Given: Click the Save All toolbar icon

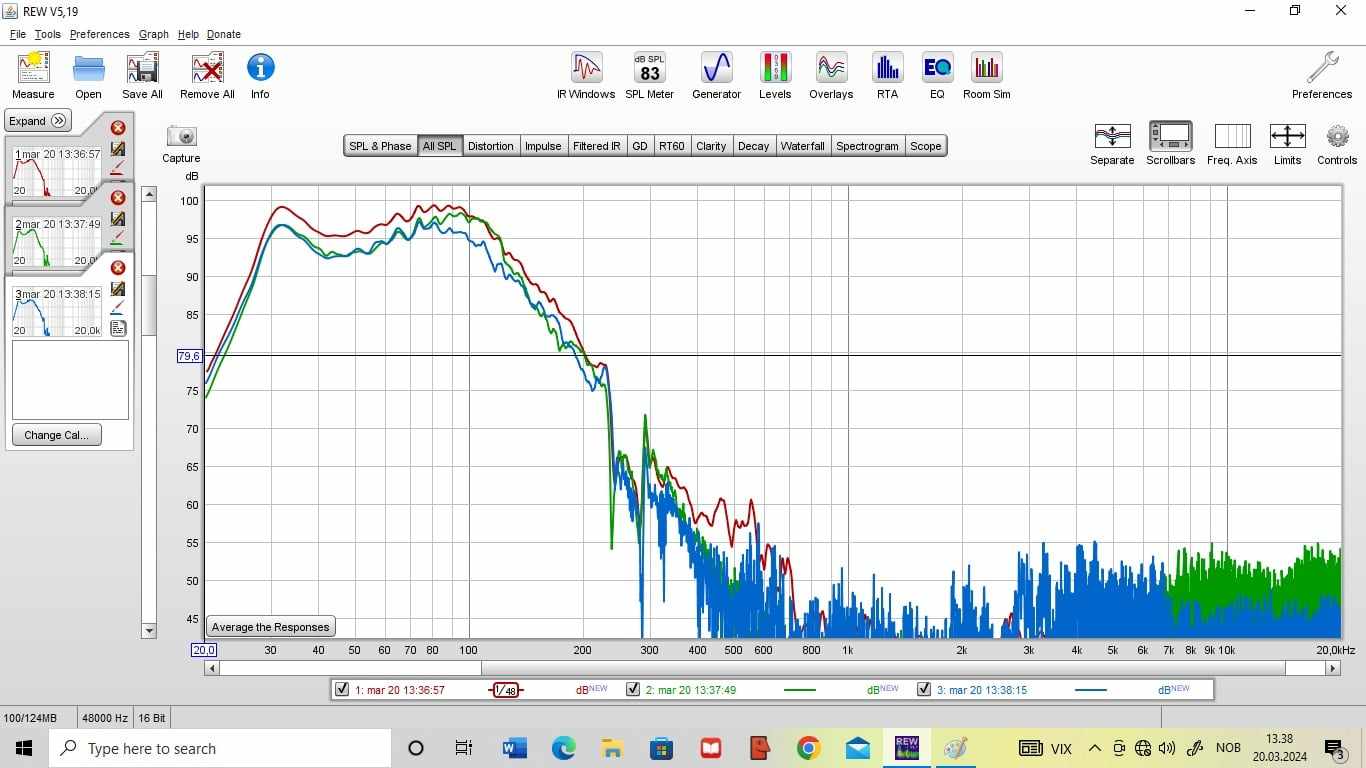Looking at the screenshot, I should click(142, 75).
